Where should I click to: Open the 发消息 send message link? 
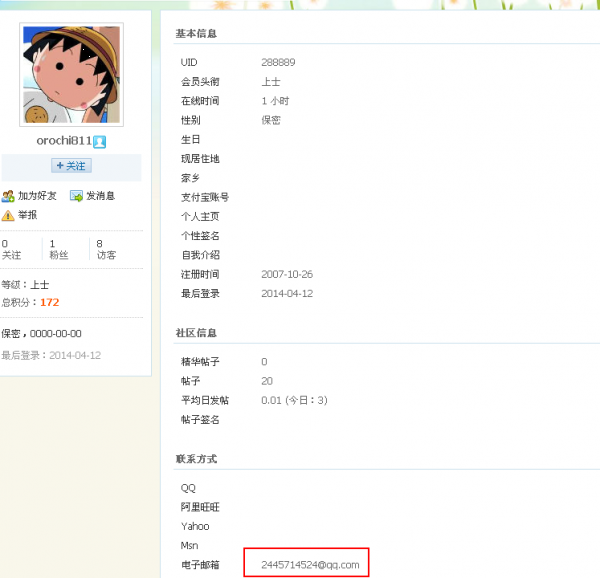click(100, 196)
